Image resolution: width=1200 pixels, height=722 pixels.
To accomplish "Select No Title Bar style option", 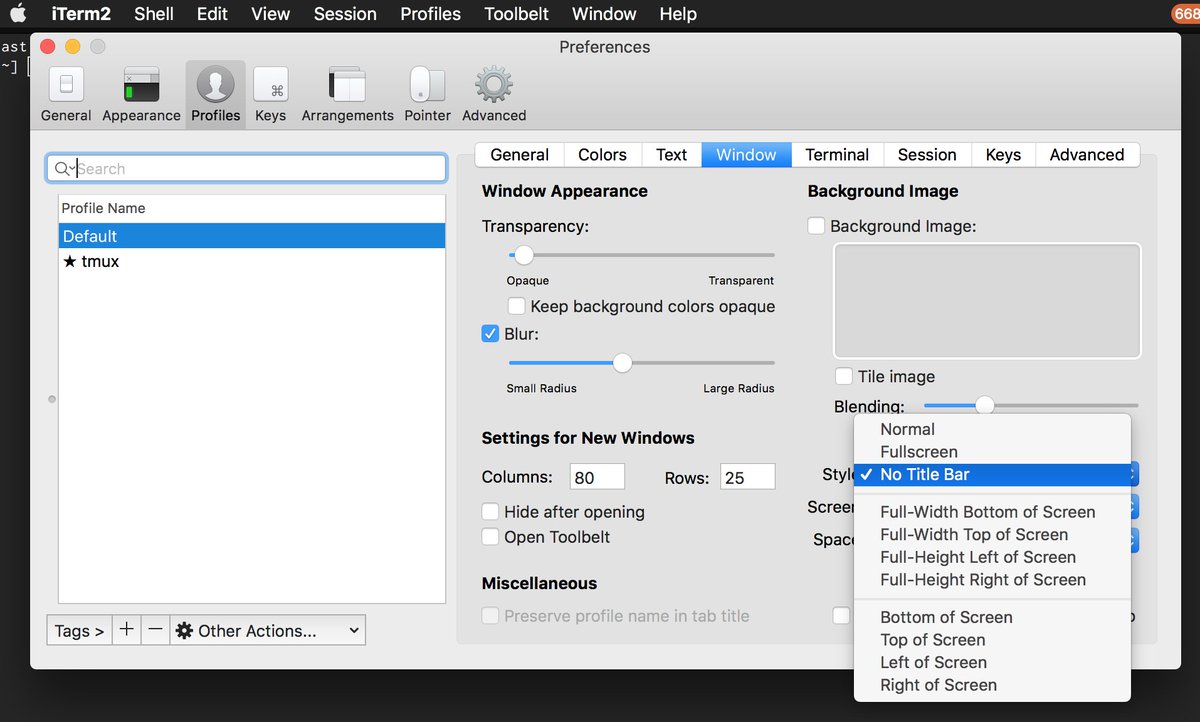I will [992, 475].
